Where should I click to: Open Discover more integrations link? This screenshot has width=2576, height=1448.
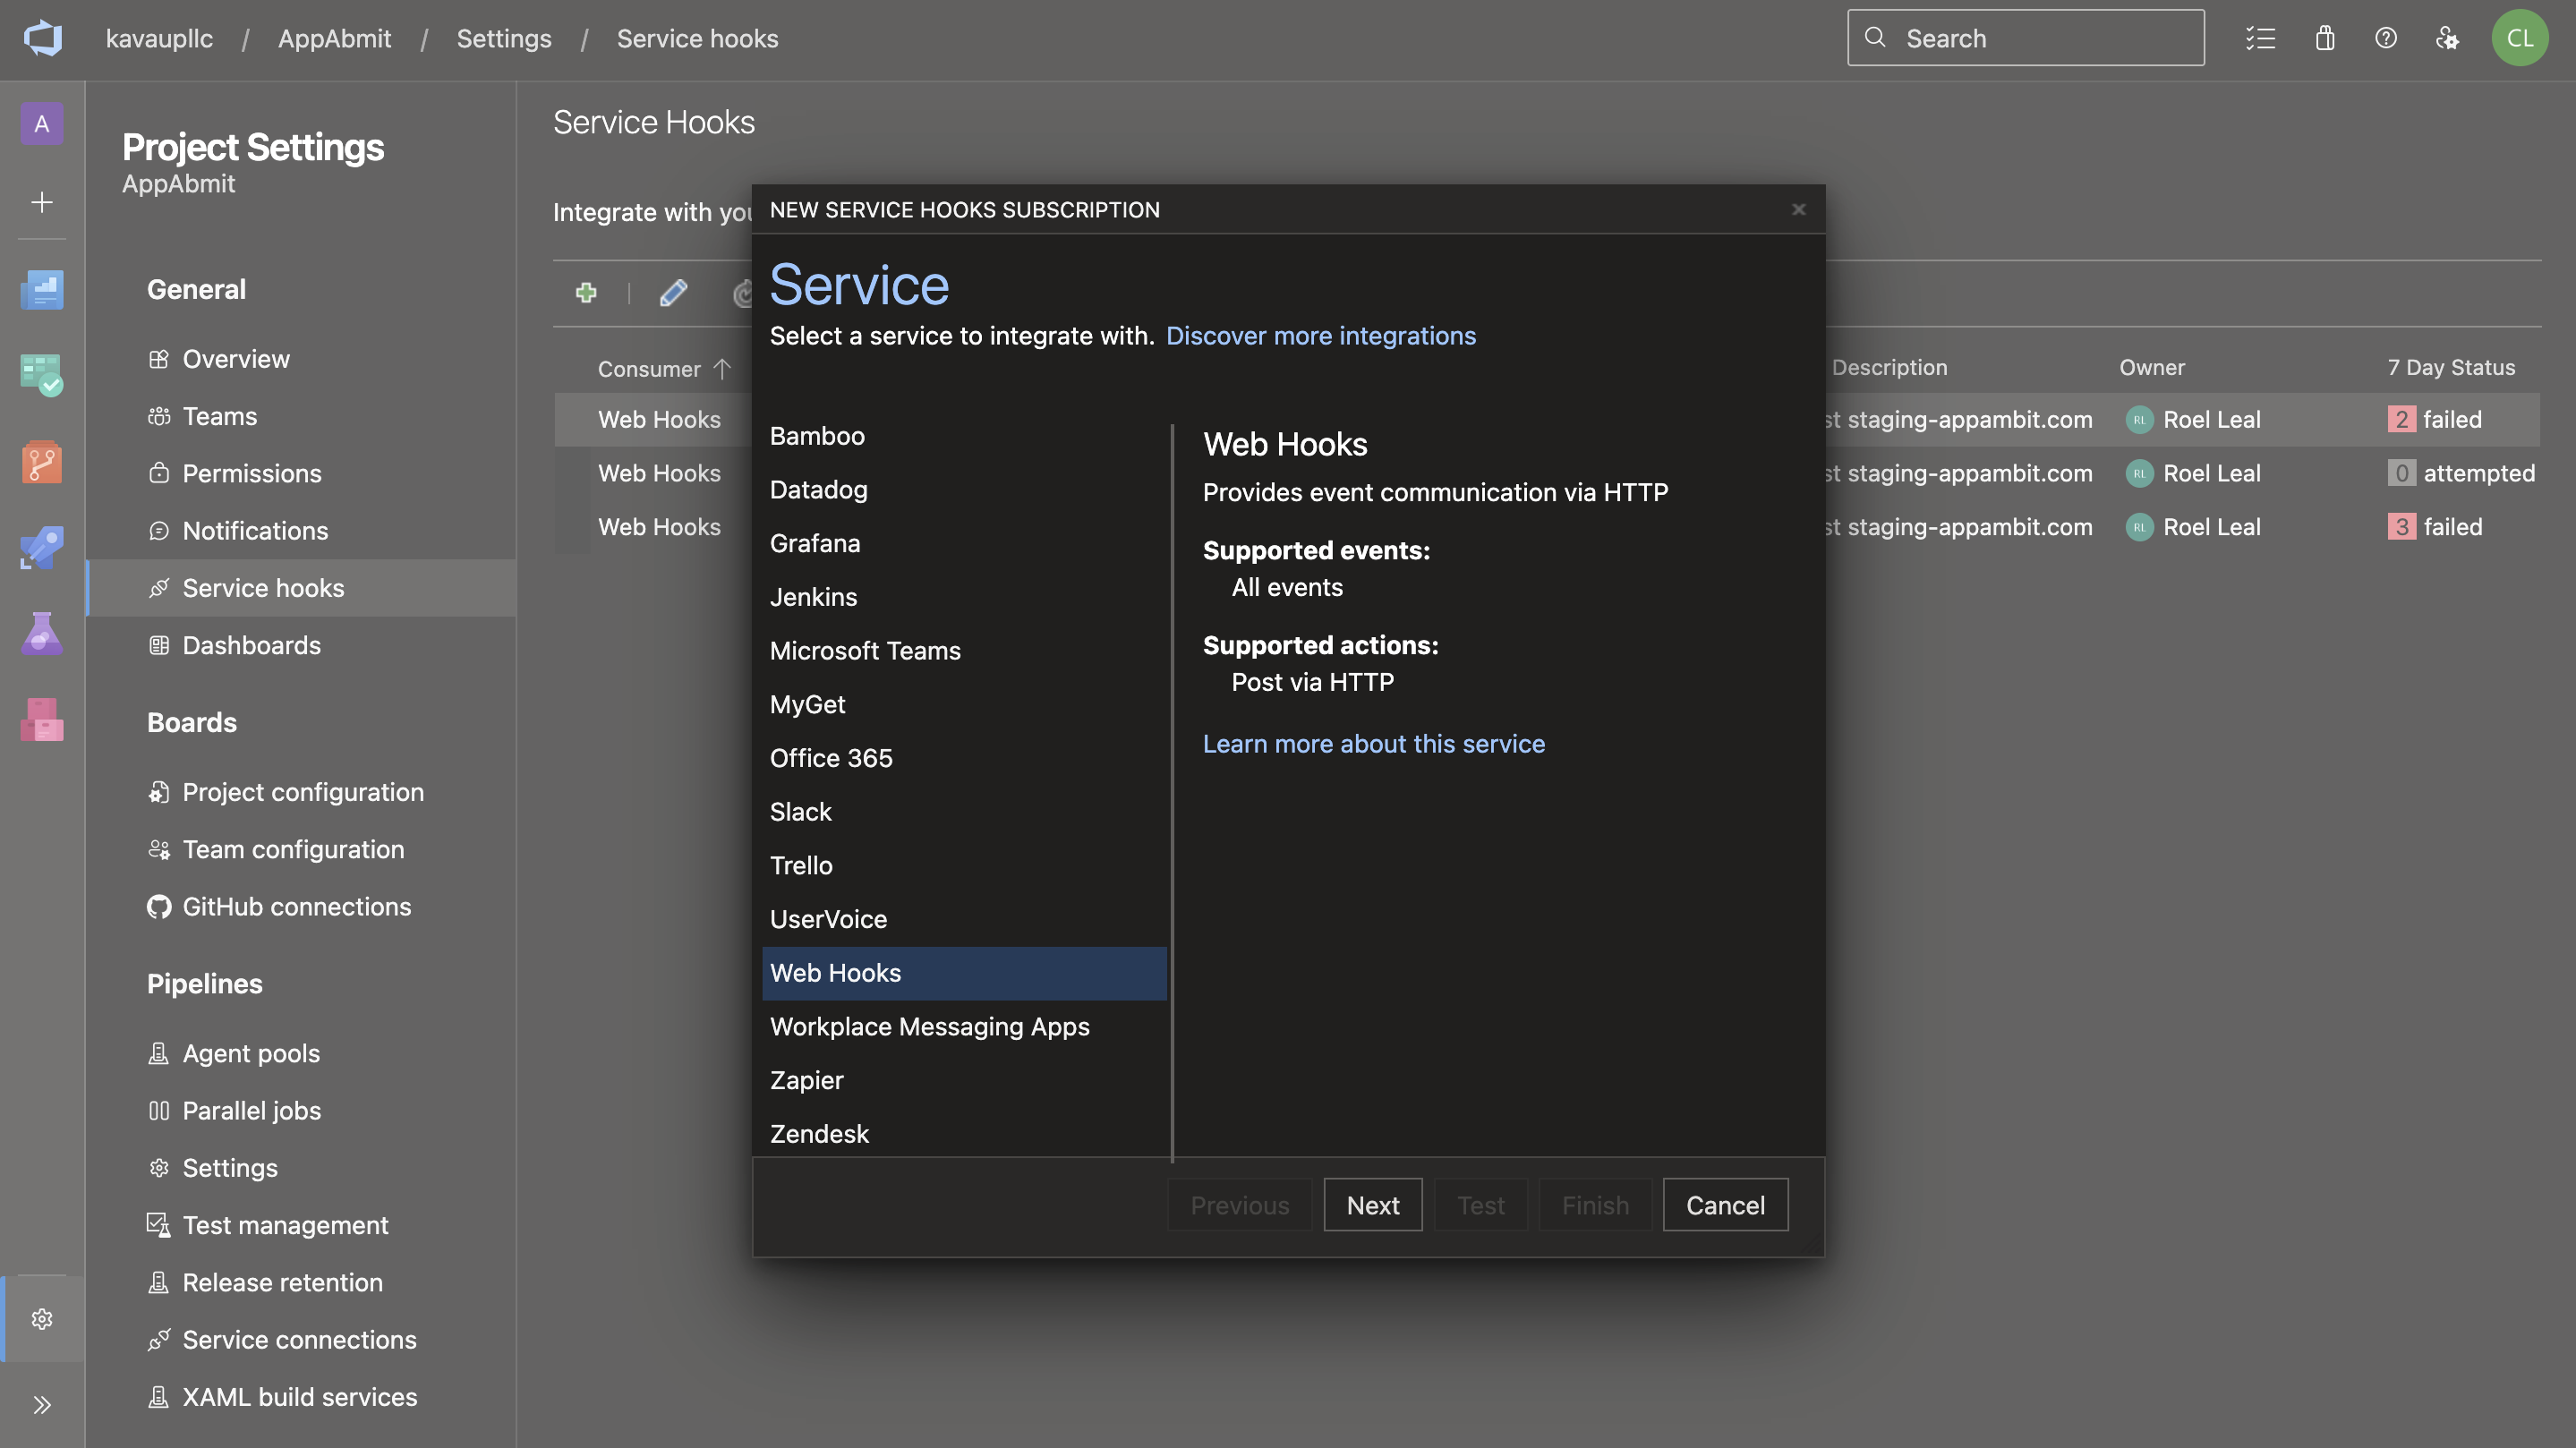pyautogui.click(x=1320, y=336)
